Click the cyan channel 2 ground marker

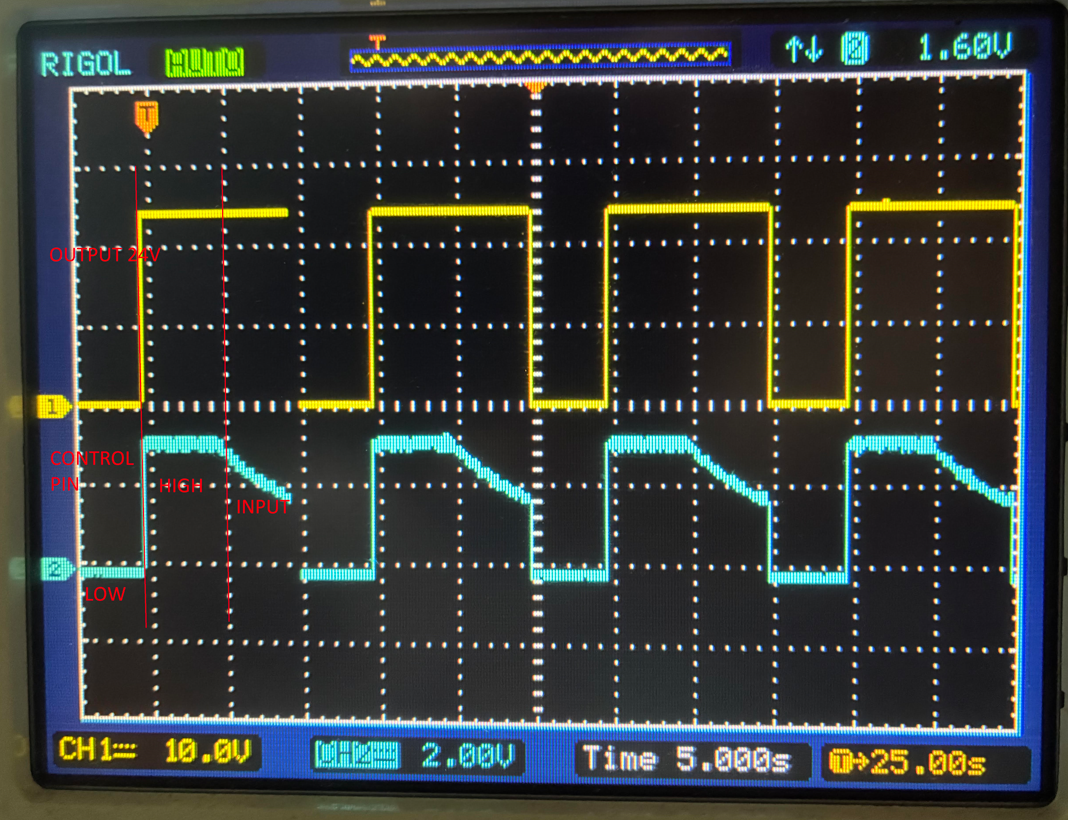click(59, 568)
